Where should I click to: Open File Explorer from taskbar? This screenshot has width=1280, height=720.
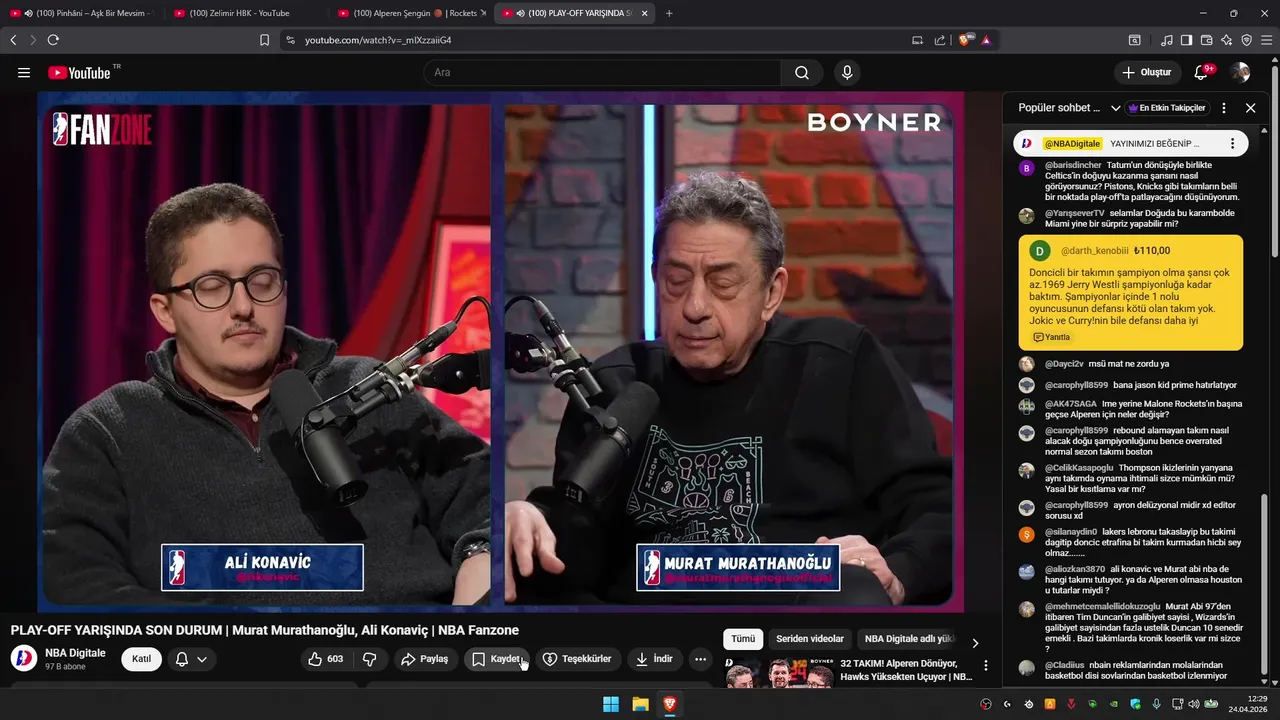pyautogui.click(x=640, y=704)
